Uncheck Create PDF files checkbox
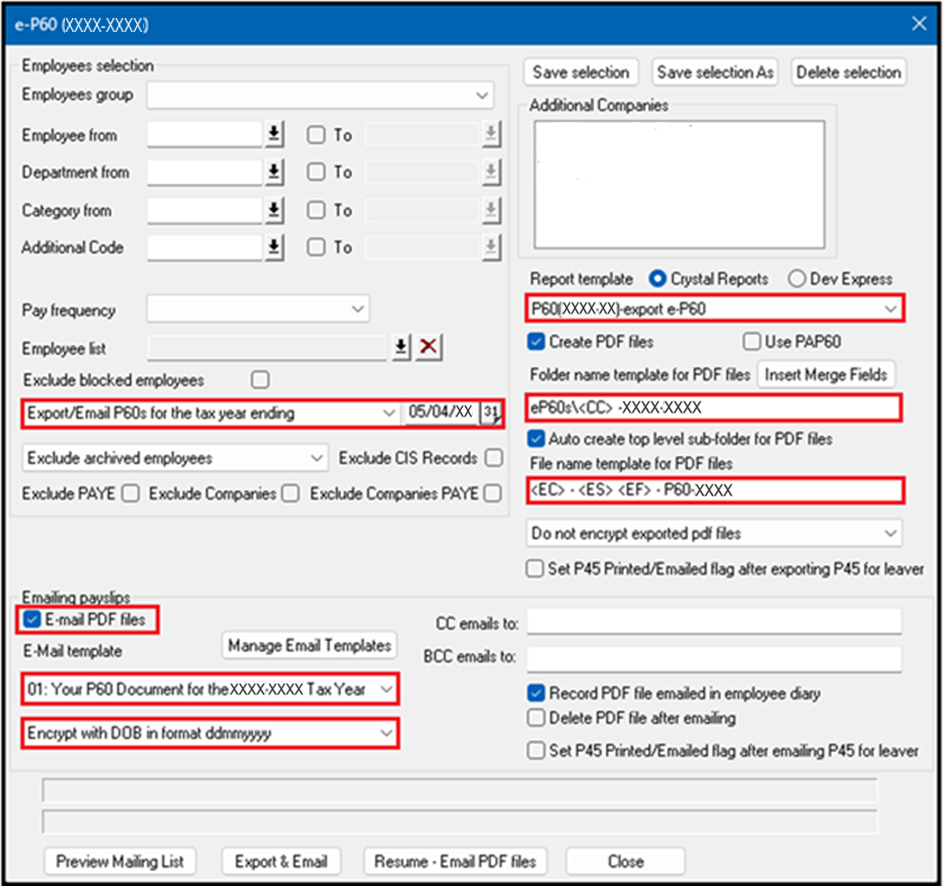The image size is (944, 886). pos(536,341)
